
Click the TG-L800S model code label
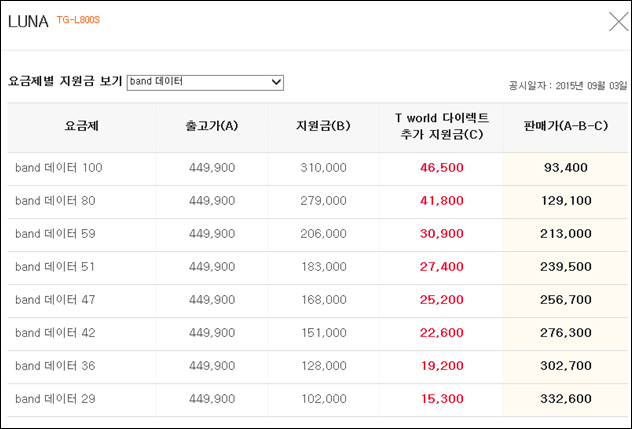[x=78, y=20]
